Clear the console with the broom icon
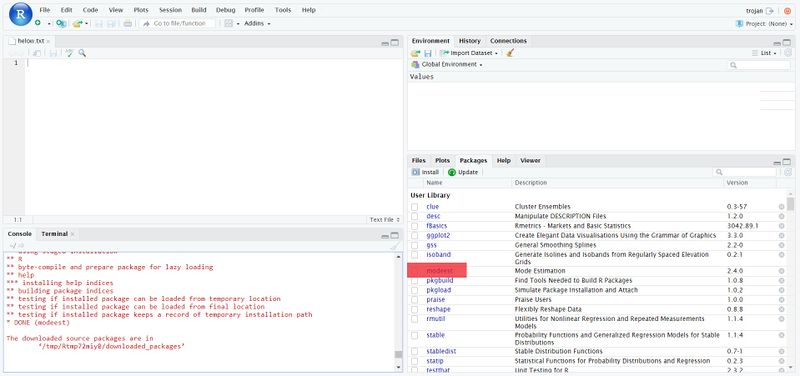800x376 pixels. click(x=394, y=246)
